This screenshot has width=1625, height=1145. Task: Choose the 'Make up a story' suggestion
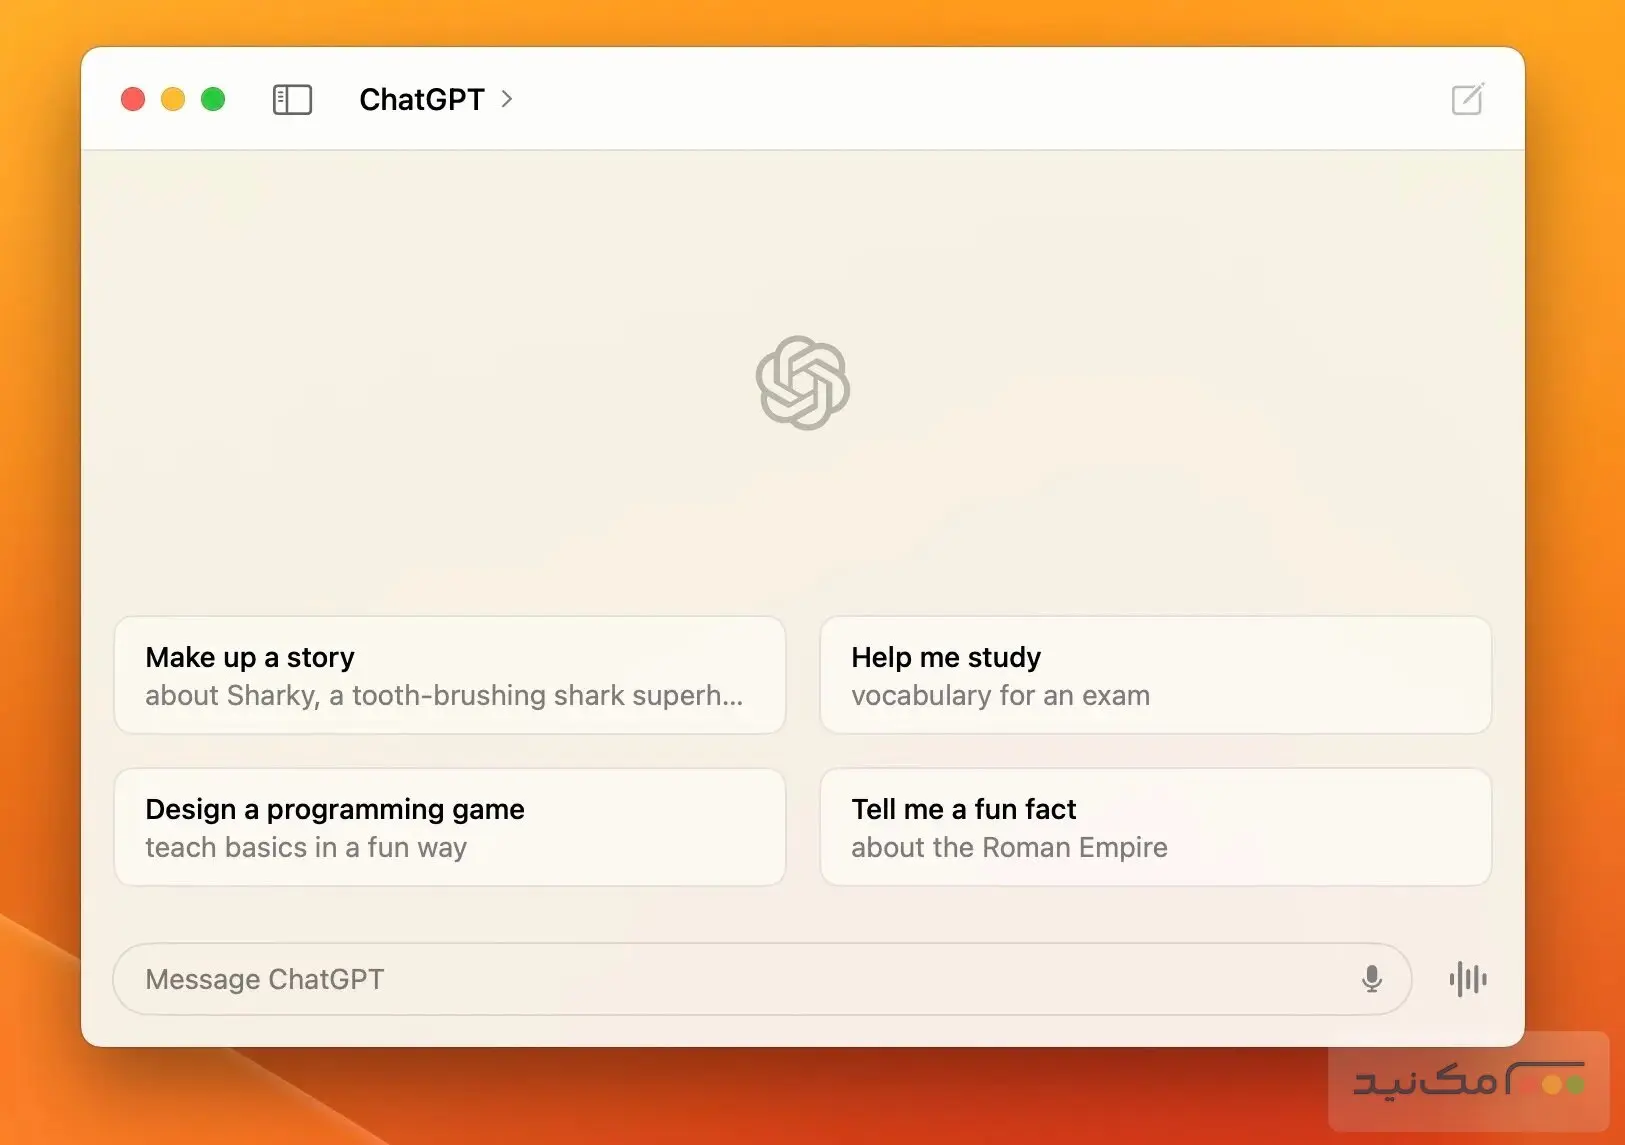coord(450,675)
